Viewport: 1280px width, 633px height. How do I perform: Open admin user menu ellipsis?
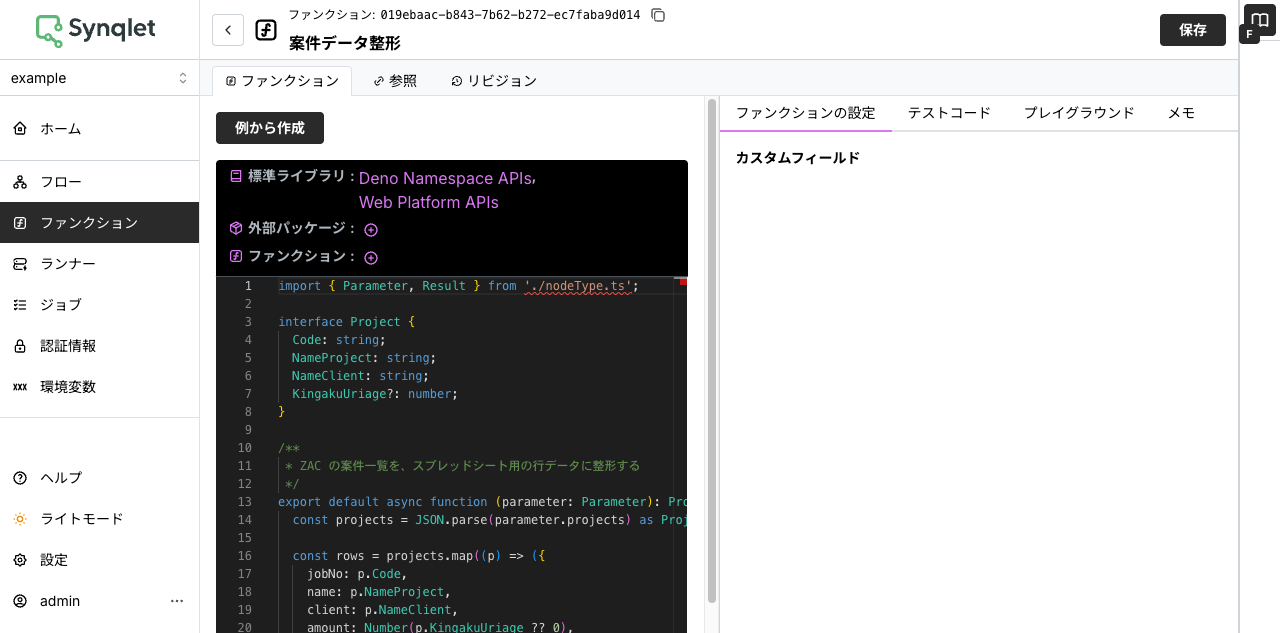(x=177, y=601)
